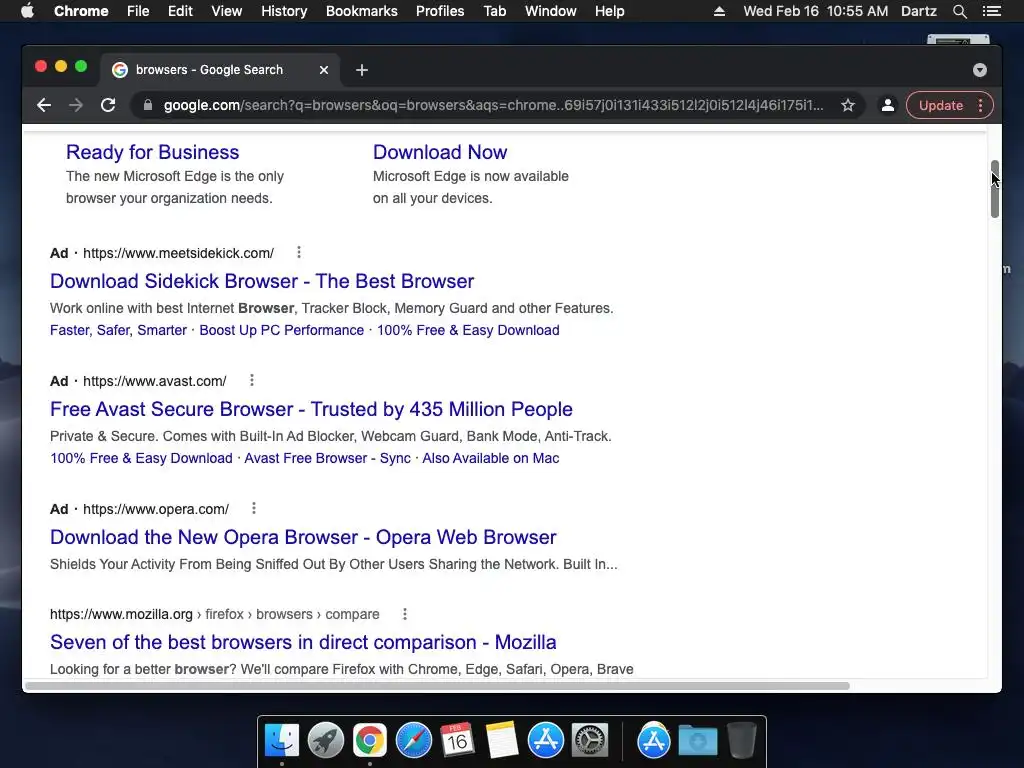Click the Update button in Chrome toolbar
The width and height of the screenshot is (1024, 768).
tap(940, 105)
